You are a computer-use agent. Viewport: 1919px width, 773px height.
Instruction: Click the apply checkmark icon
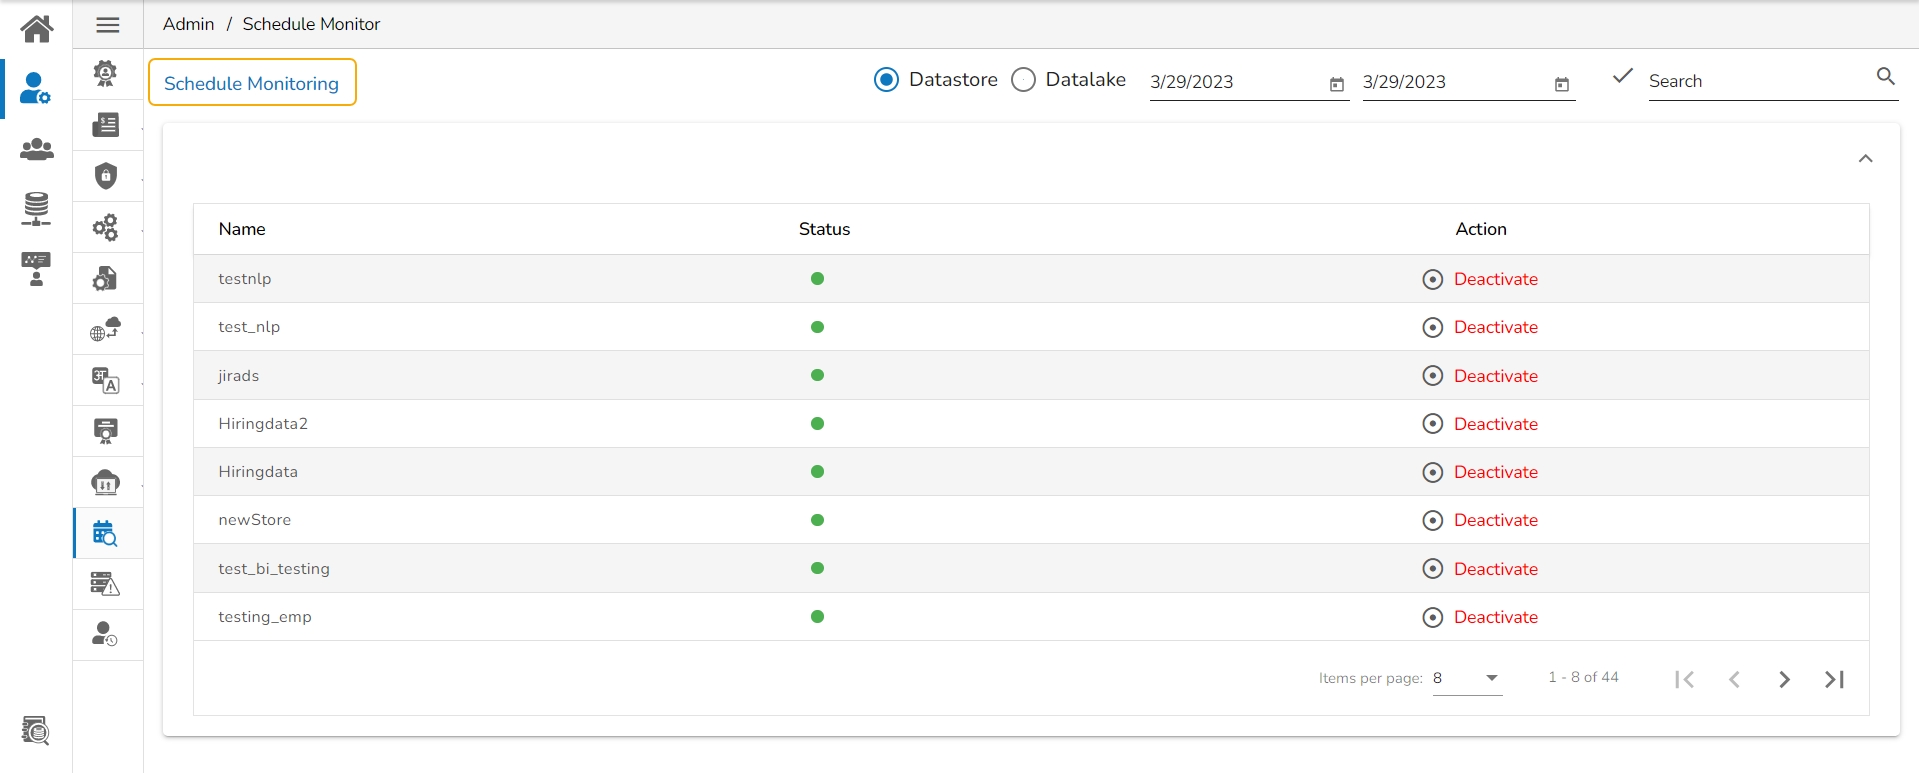click(1622, 76)
